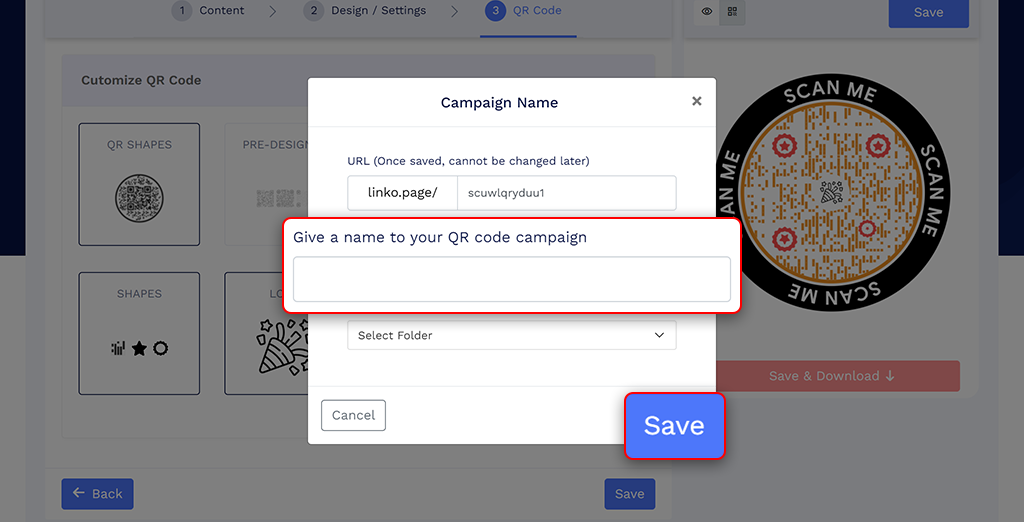
Task: Click the eye preview icon
Action: [x=707, y=12]
